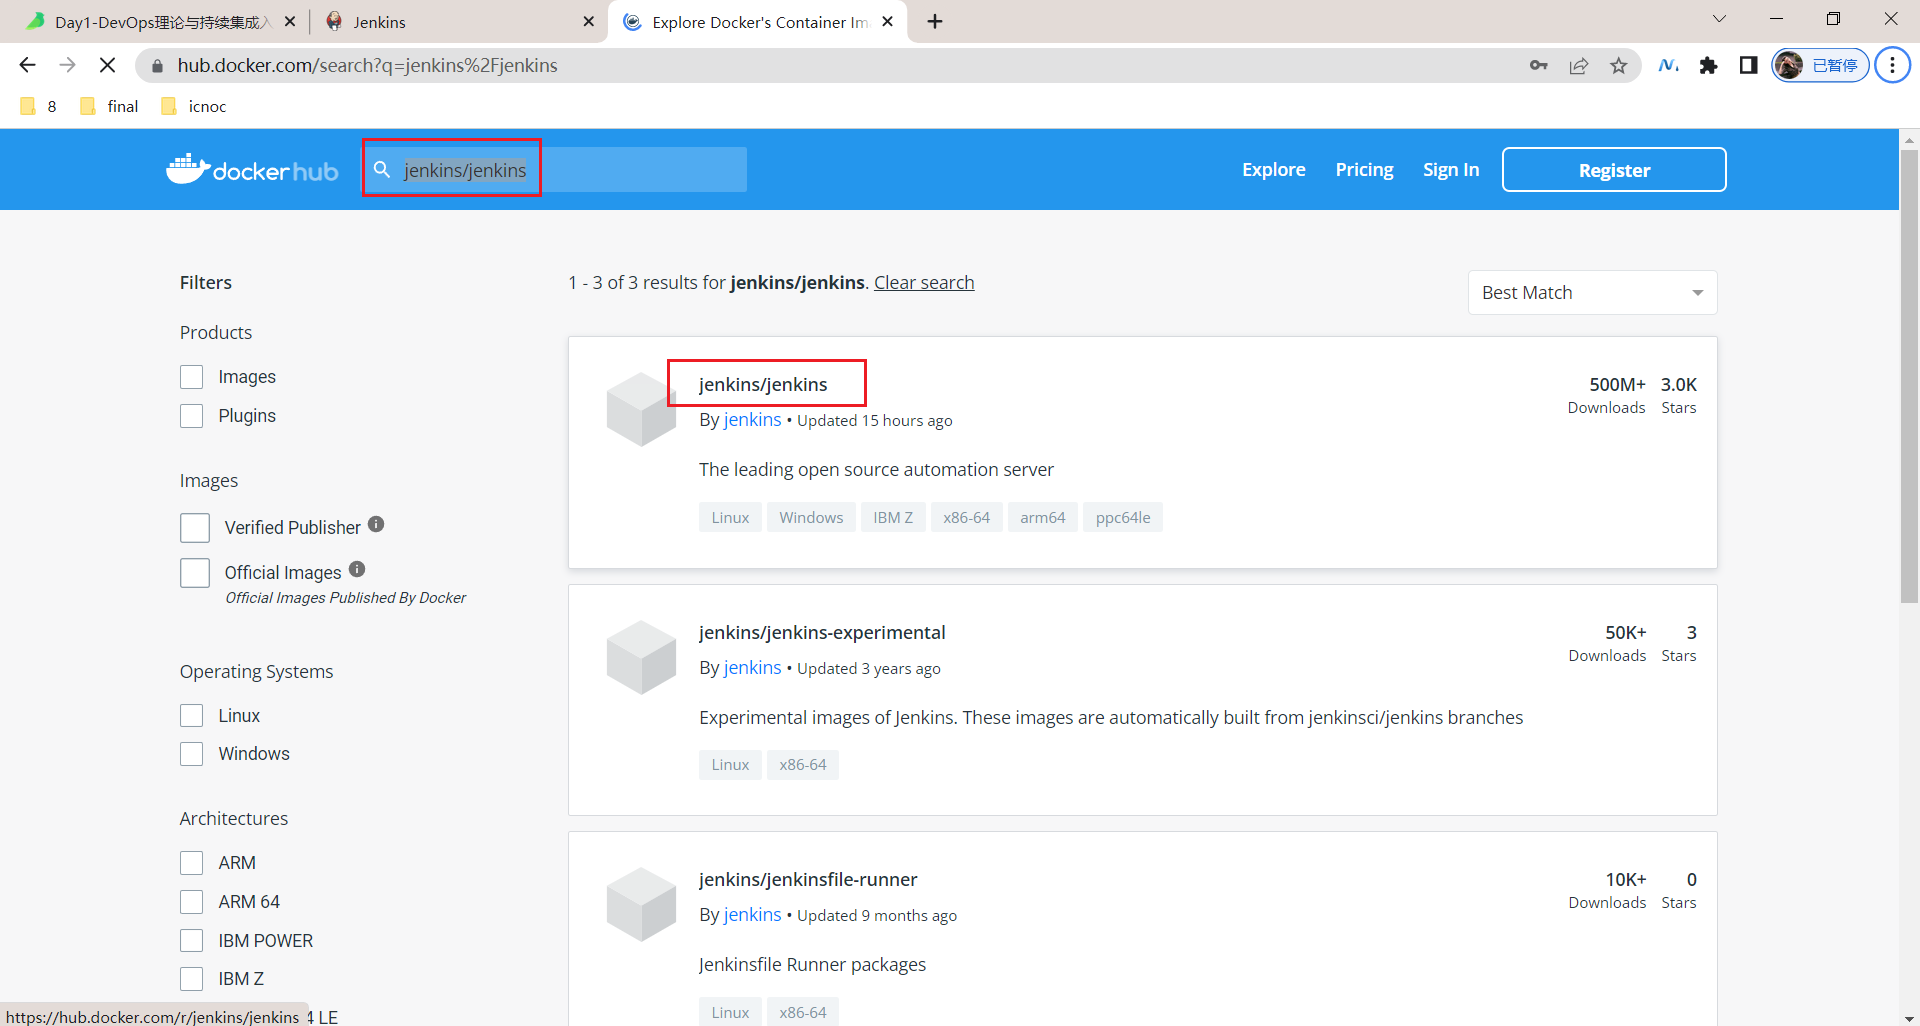The height and width of the screenshot is (1026, 1920).
Task: Bookmark this page with the star icon
Action: pos(1618,65)
